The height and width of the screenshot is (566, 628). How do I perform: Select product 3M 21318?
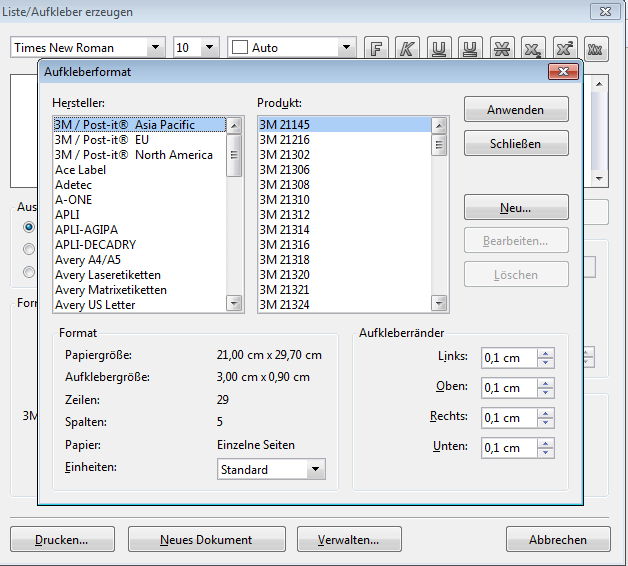345,260
